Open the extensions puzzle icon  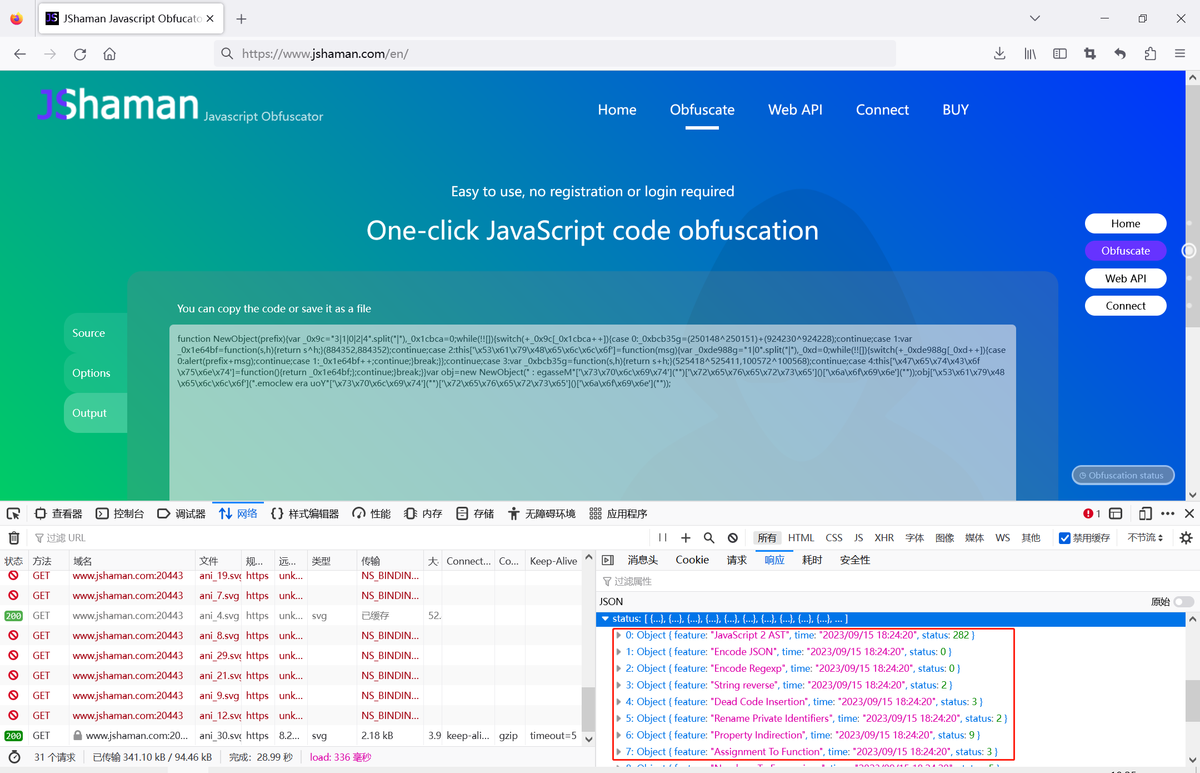(1150, 54)
